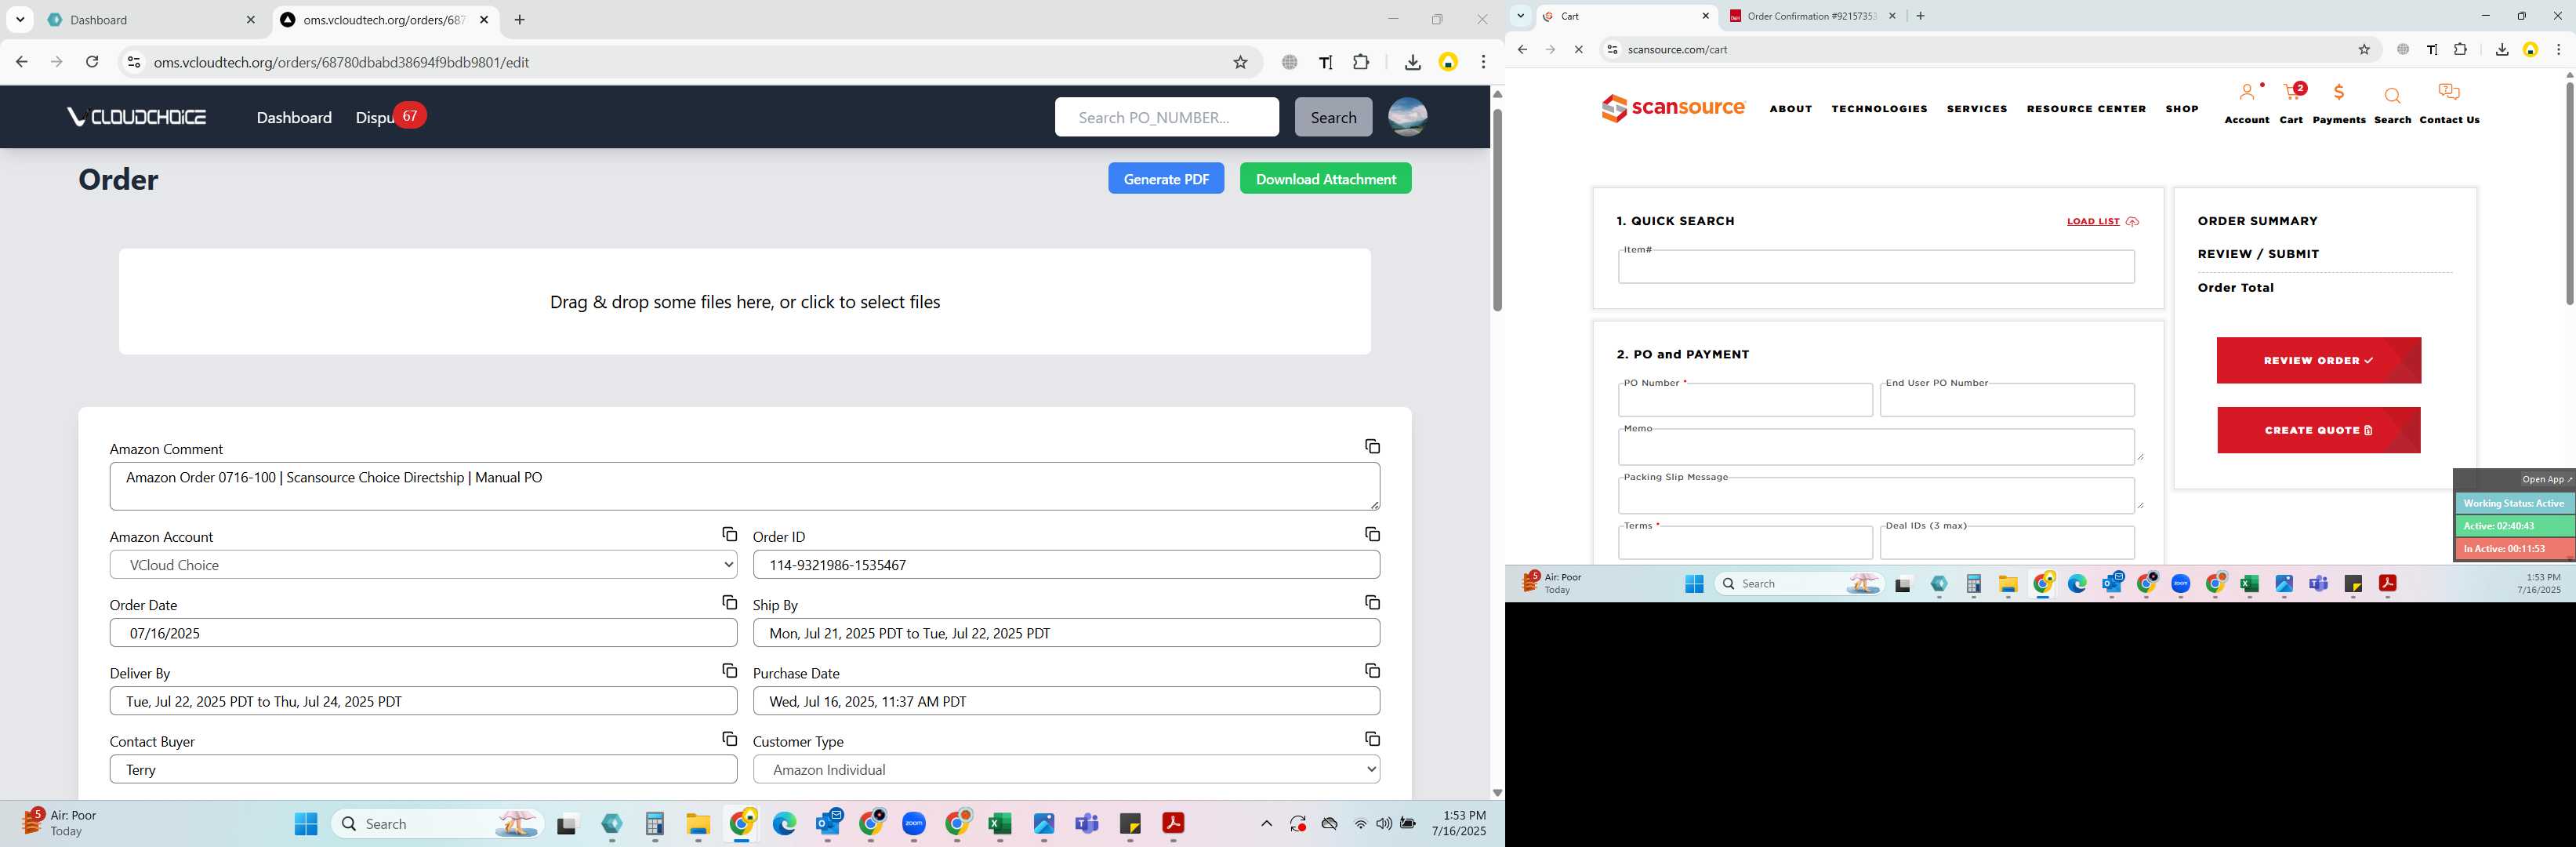Open Chrome menu in OMS browser window
Image resolution: width=2576 pixels, height=847 pixels.
pos(1483,62)
